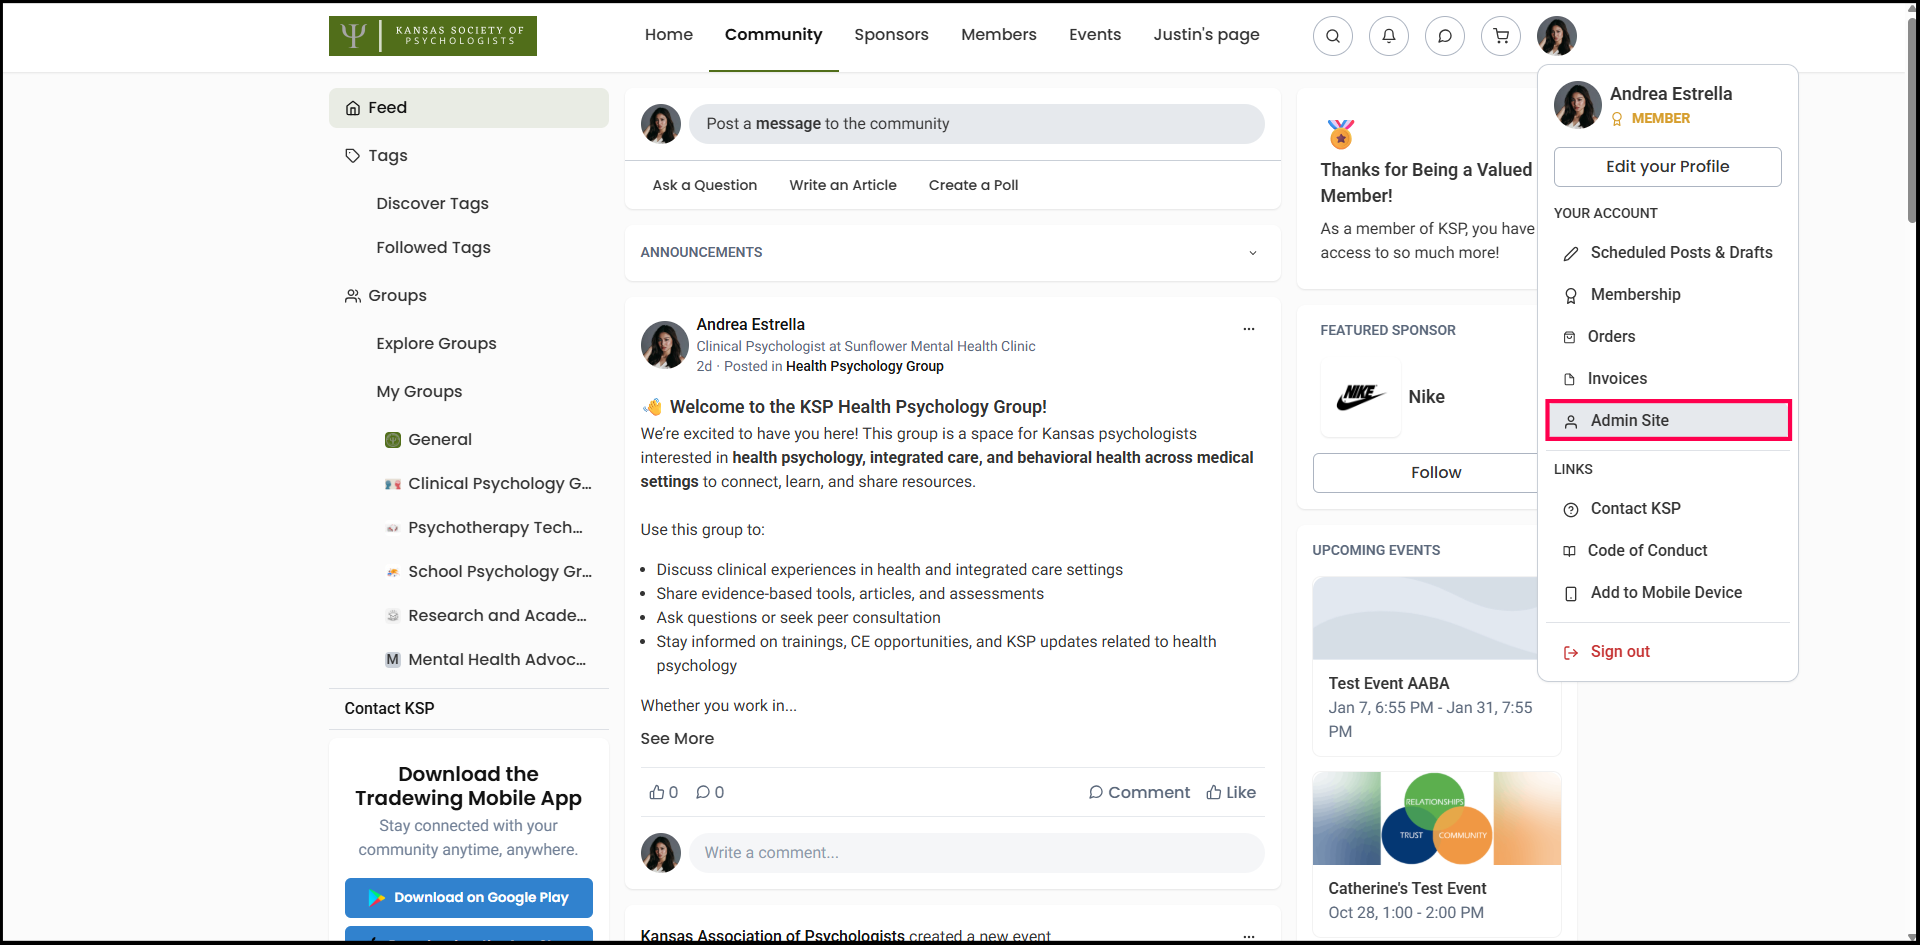Open the three-dot menu on Andrea's post
The height and width of the screenshot is (945, 1920).
(1248, 329)
